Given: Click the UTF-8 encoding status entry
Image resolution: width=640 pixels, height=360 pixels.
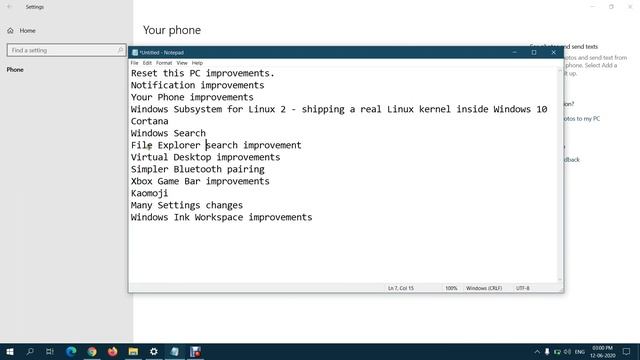Looking at the screenshot, I should 522,288.
